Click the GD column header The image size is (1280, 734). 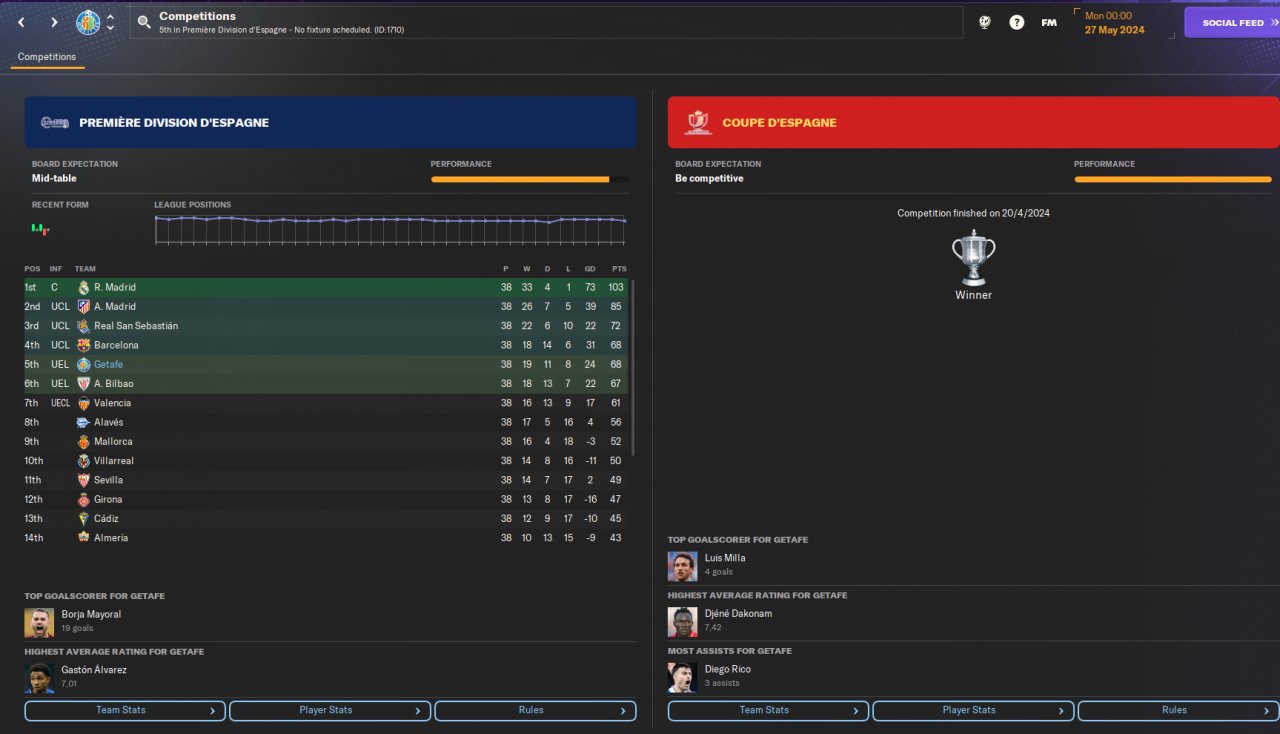tap(590, 269)
